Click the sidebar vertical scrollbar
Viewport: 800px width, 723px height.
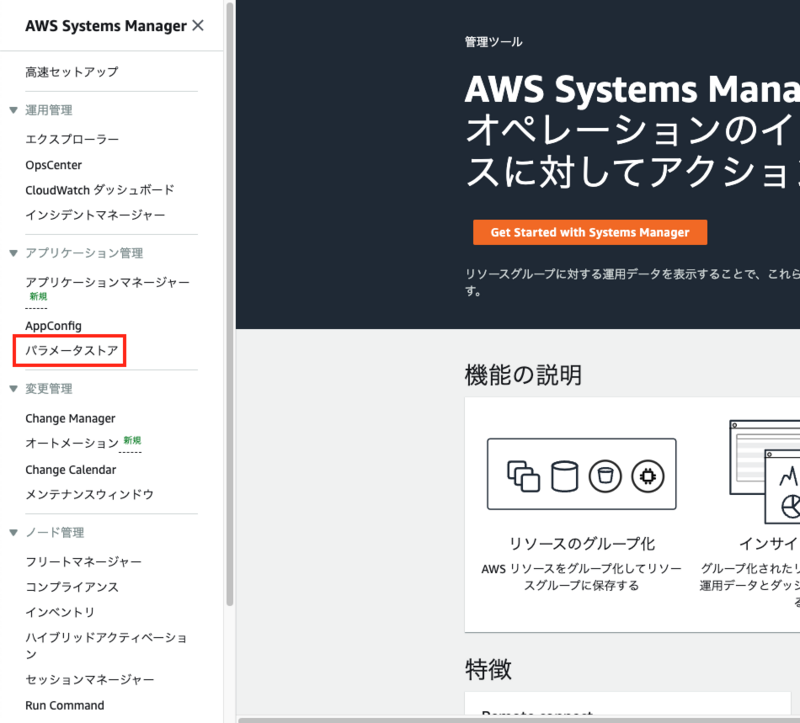point(230,304)
